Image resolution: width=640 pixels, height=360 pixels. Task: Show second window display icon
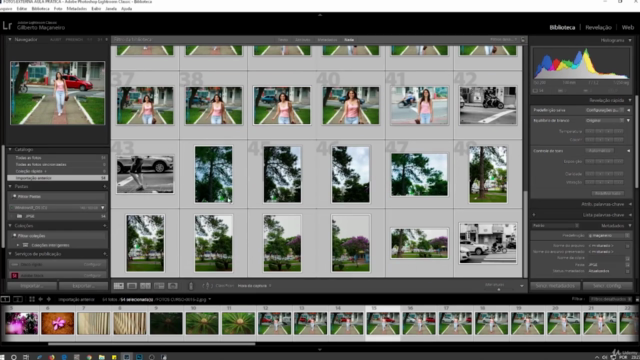[18, 299]
